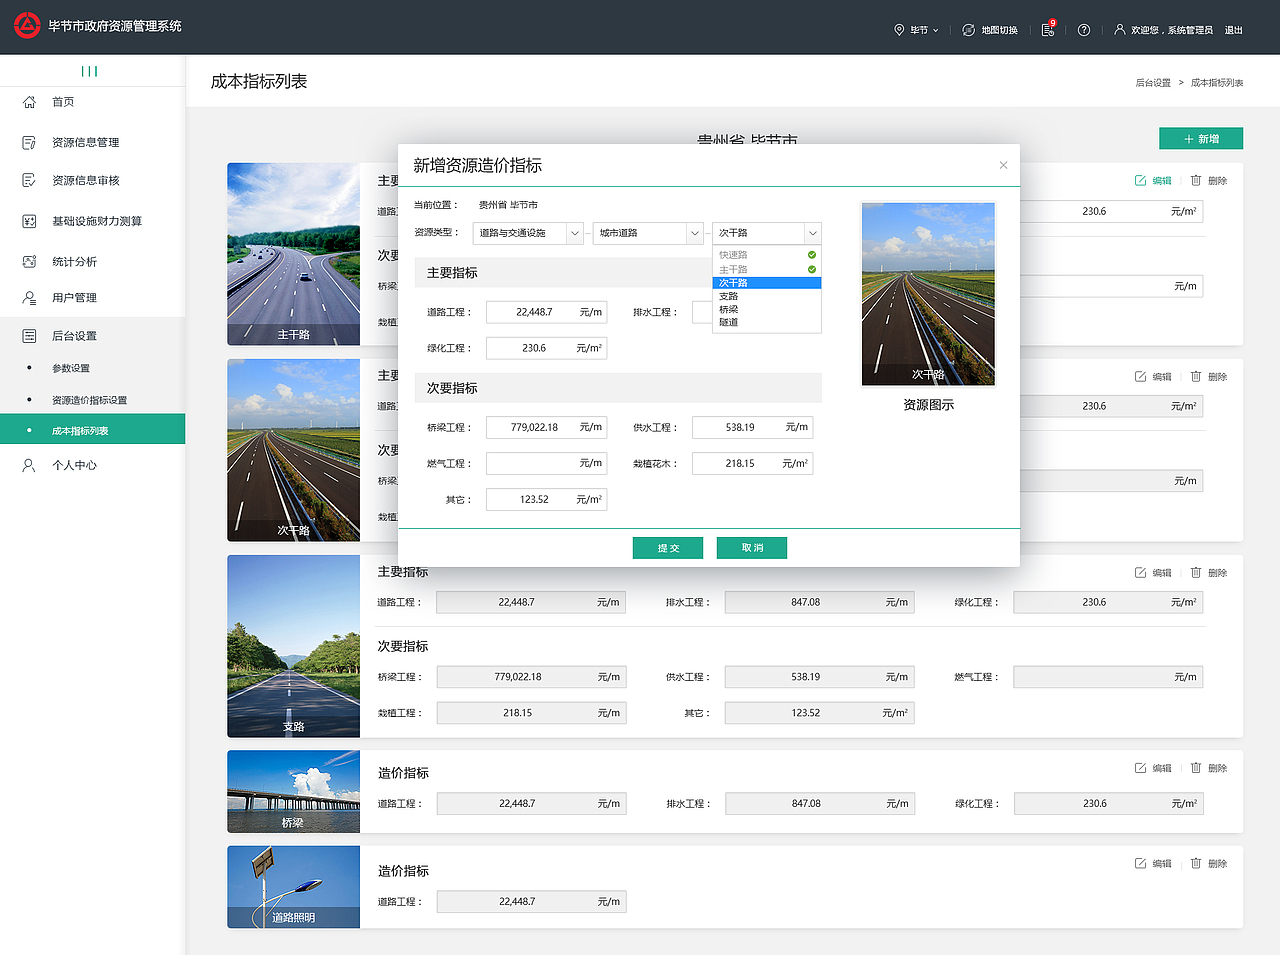Collapse the 次干路 road type dropdown

pos(767,233)
